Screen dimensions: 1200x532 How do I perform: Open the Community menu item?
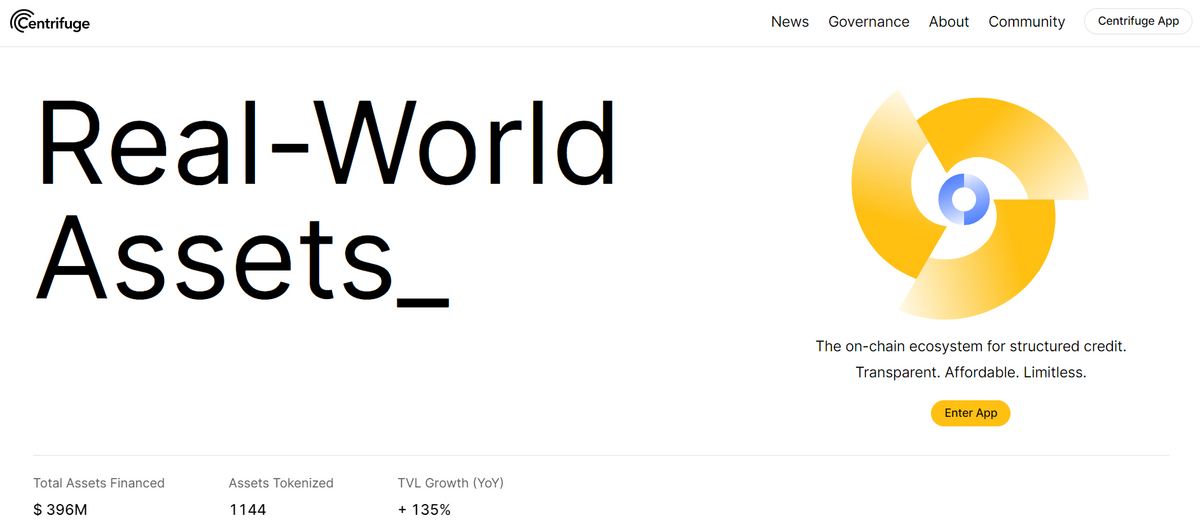[1027, 22]
